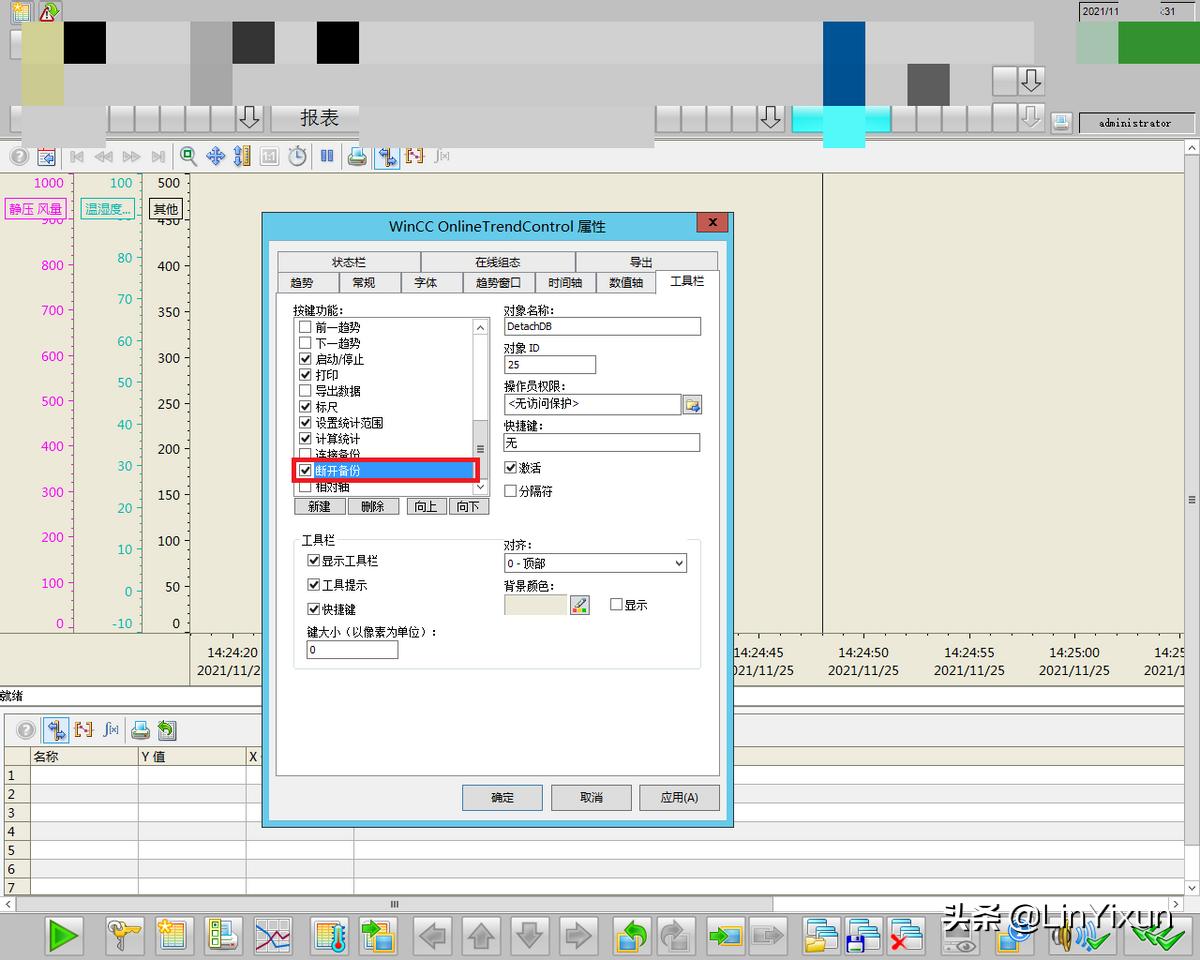Image resolution: width=1200 pixels, height=960 pixels.
Task: Uncheck the 工具提示 option
Action: click(x=314, y=585)
